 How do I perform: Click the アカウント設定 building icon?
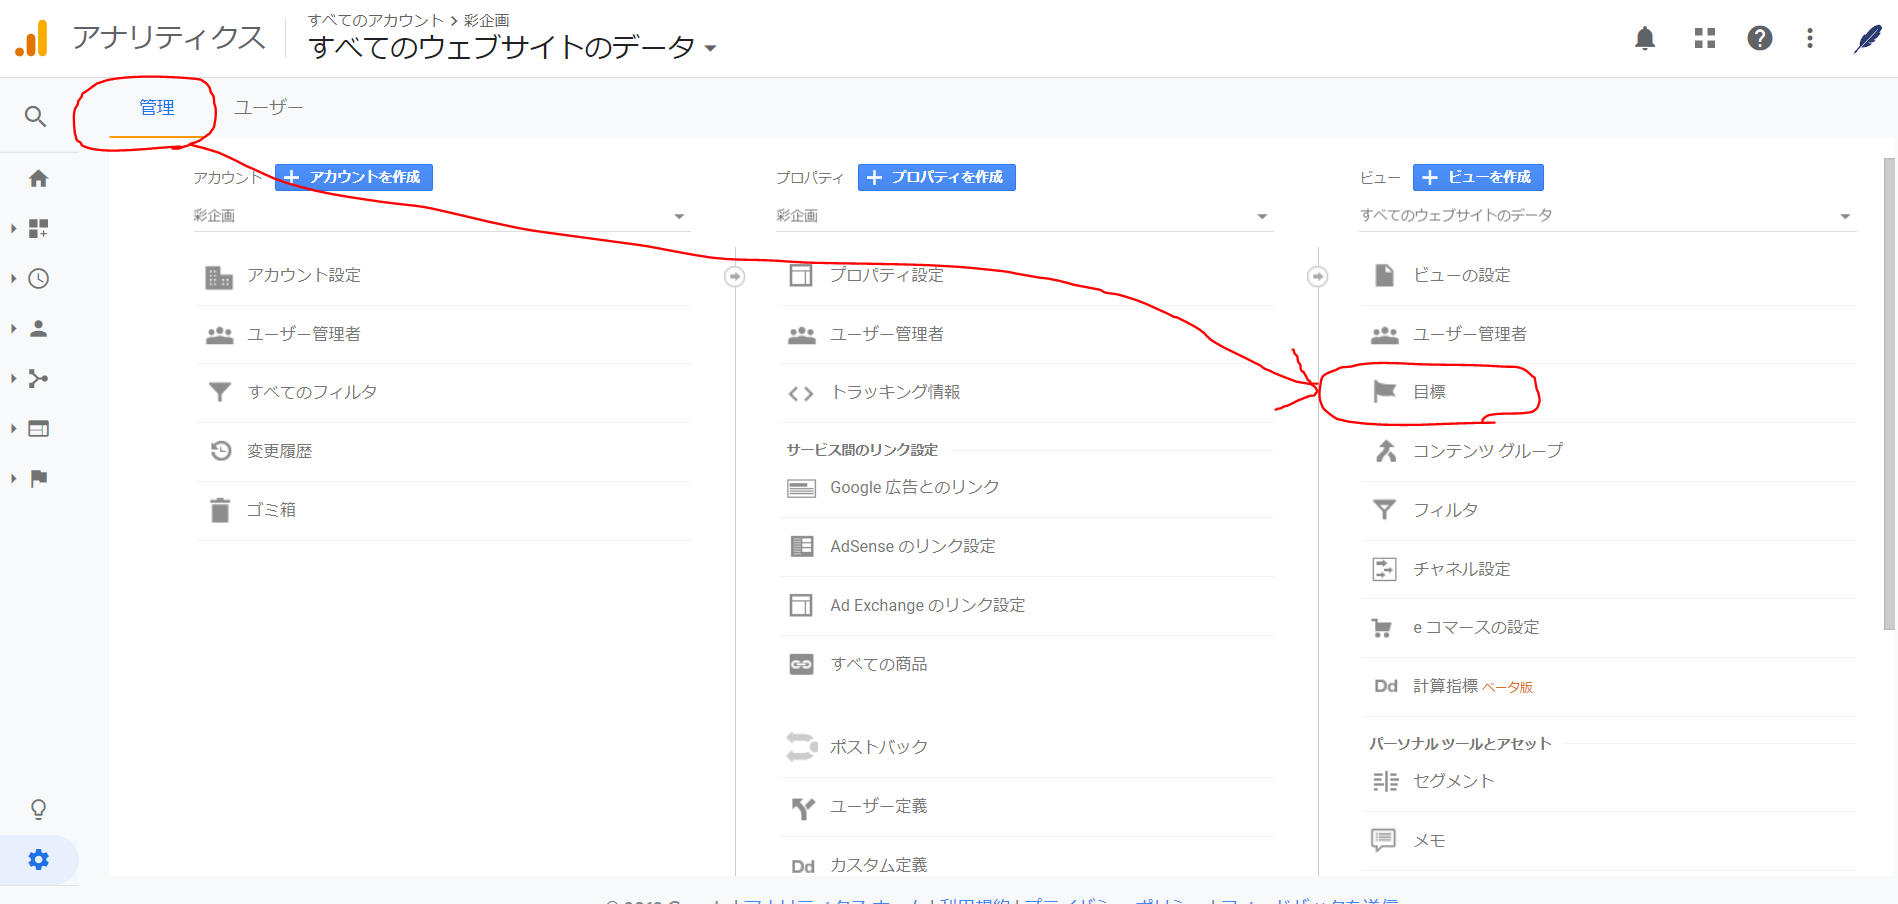tap(219, 277)
